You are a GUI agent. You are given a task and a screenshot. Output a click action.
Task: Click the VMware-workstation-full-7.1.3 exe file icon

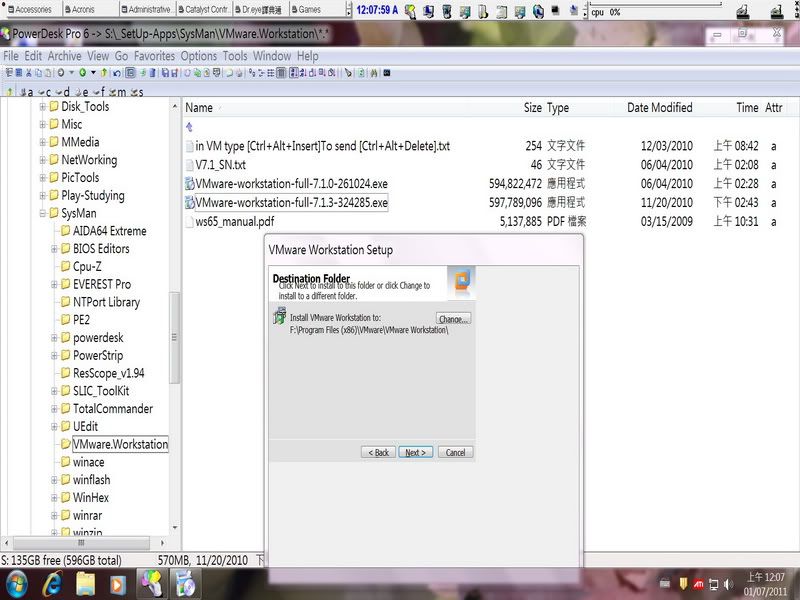[x=189, y=203]
